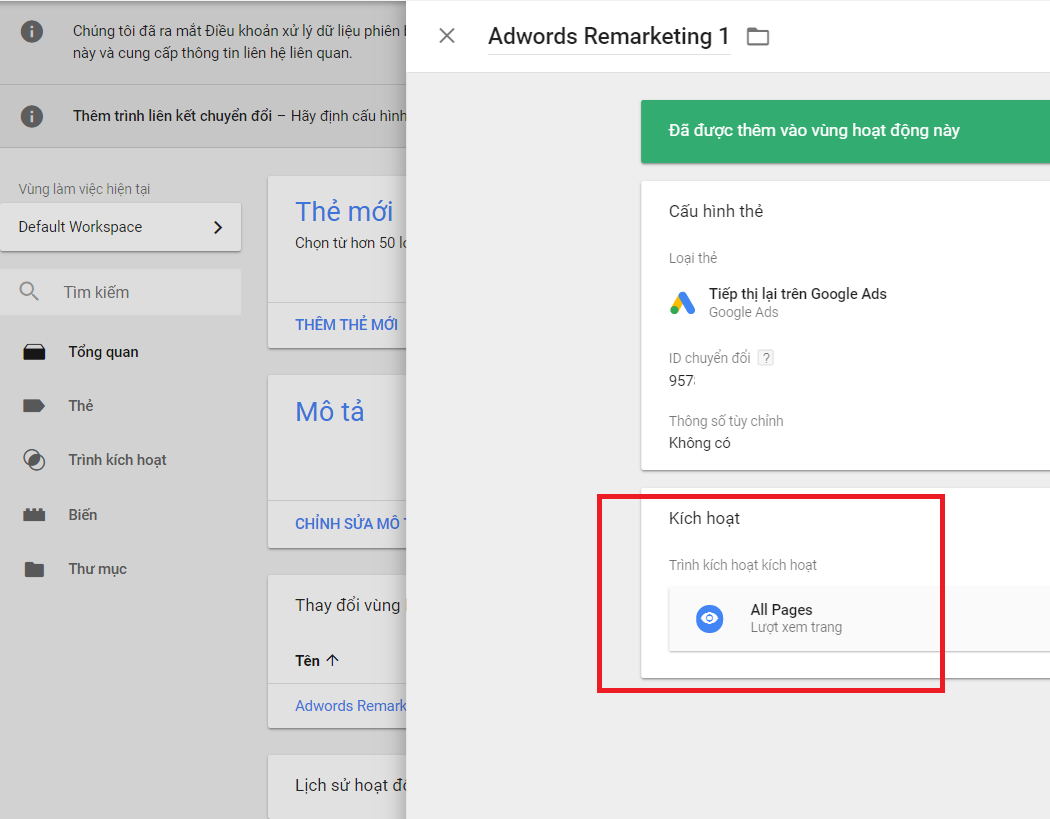Click the Tổng quan overview icon
Screen dimensions: 1050x819
pos(34,352)
